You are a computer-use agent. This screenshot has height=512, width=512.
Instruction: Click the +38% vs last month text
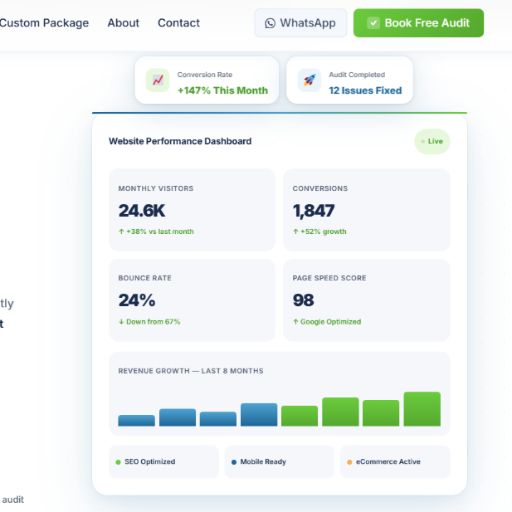click(156, 231)
